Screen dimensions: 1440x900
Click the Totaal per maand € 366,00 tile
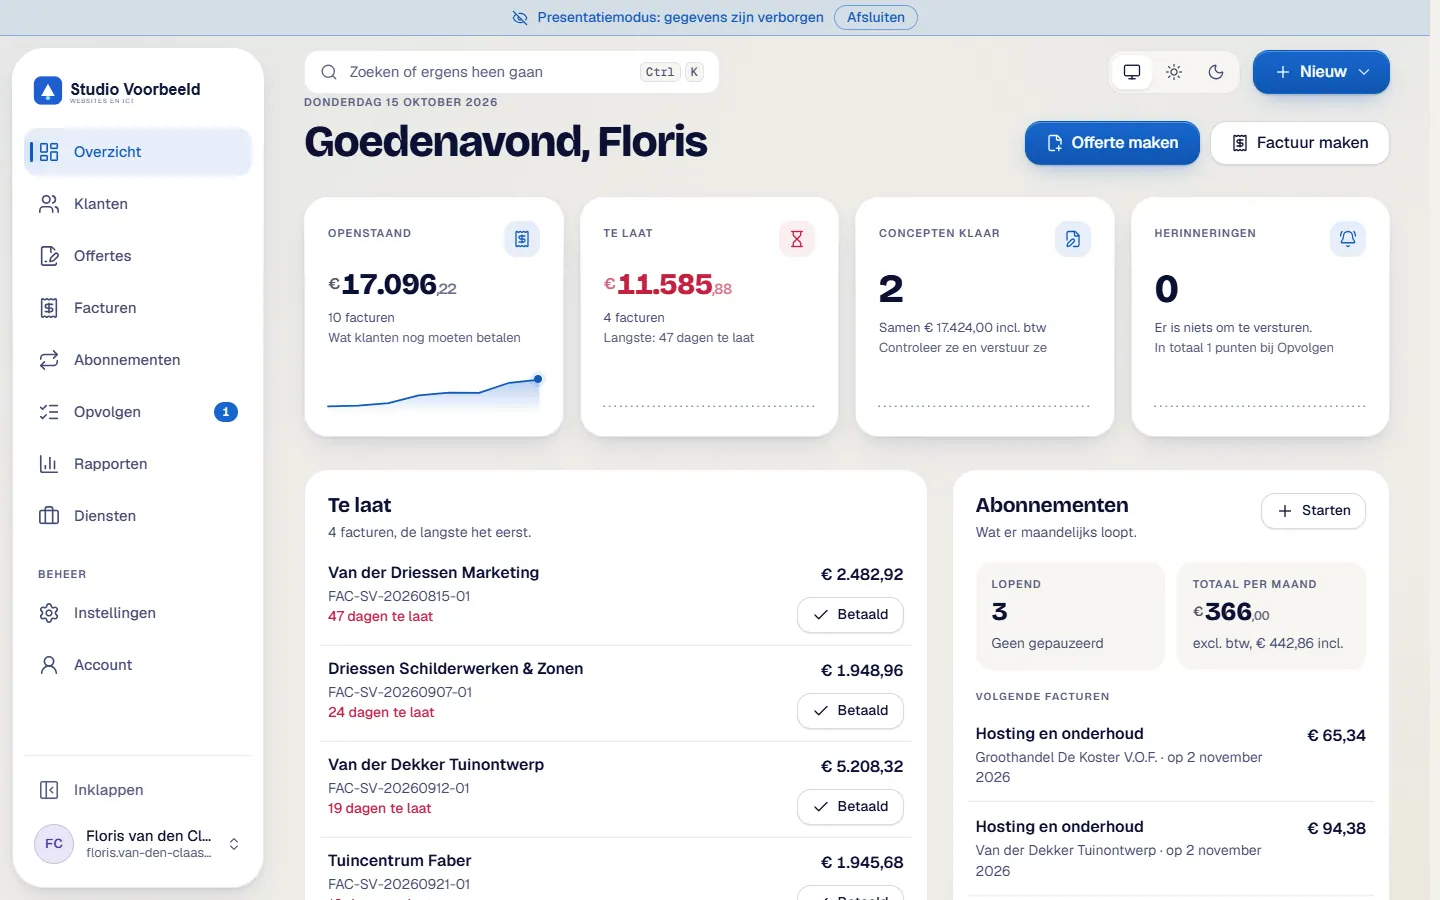(x=1271, y=616)
